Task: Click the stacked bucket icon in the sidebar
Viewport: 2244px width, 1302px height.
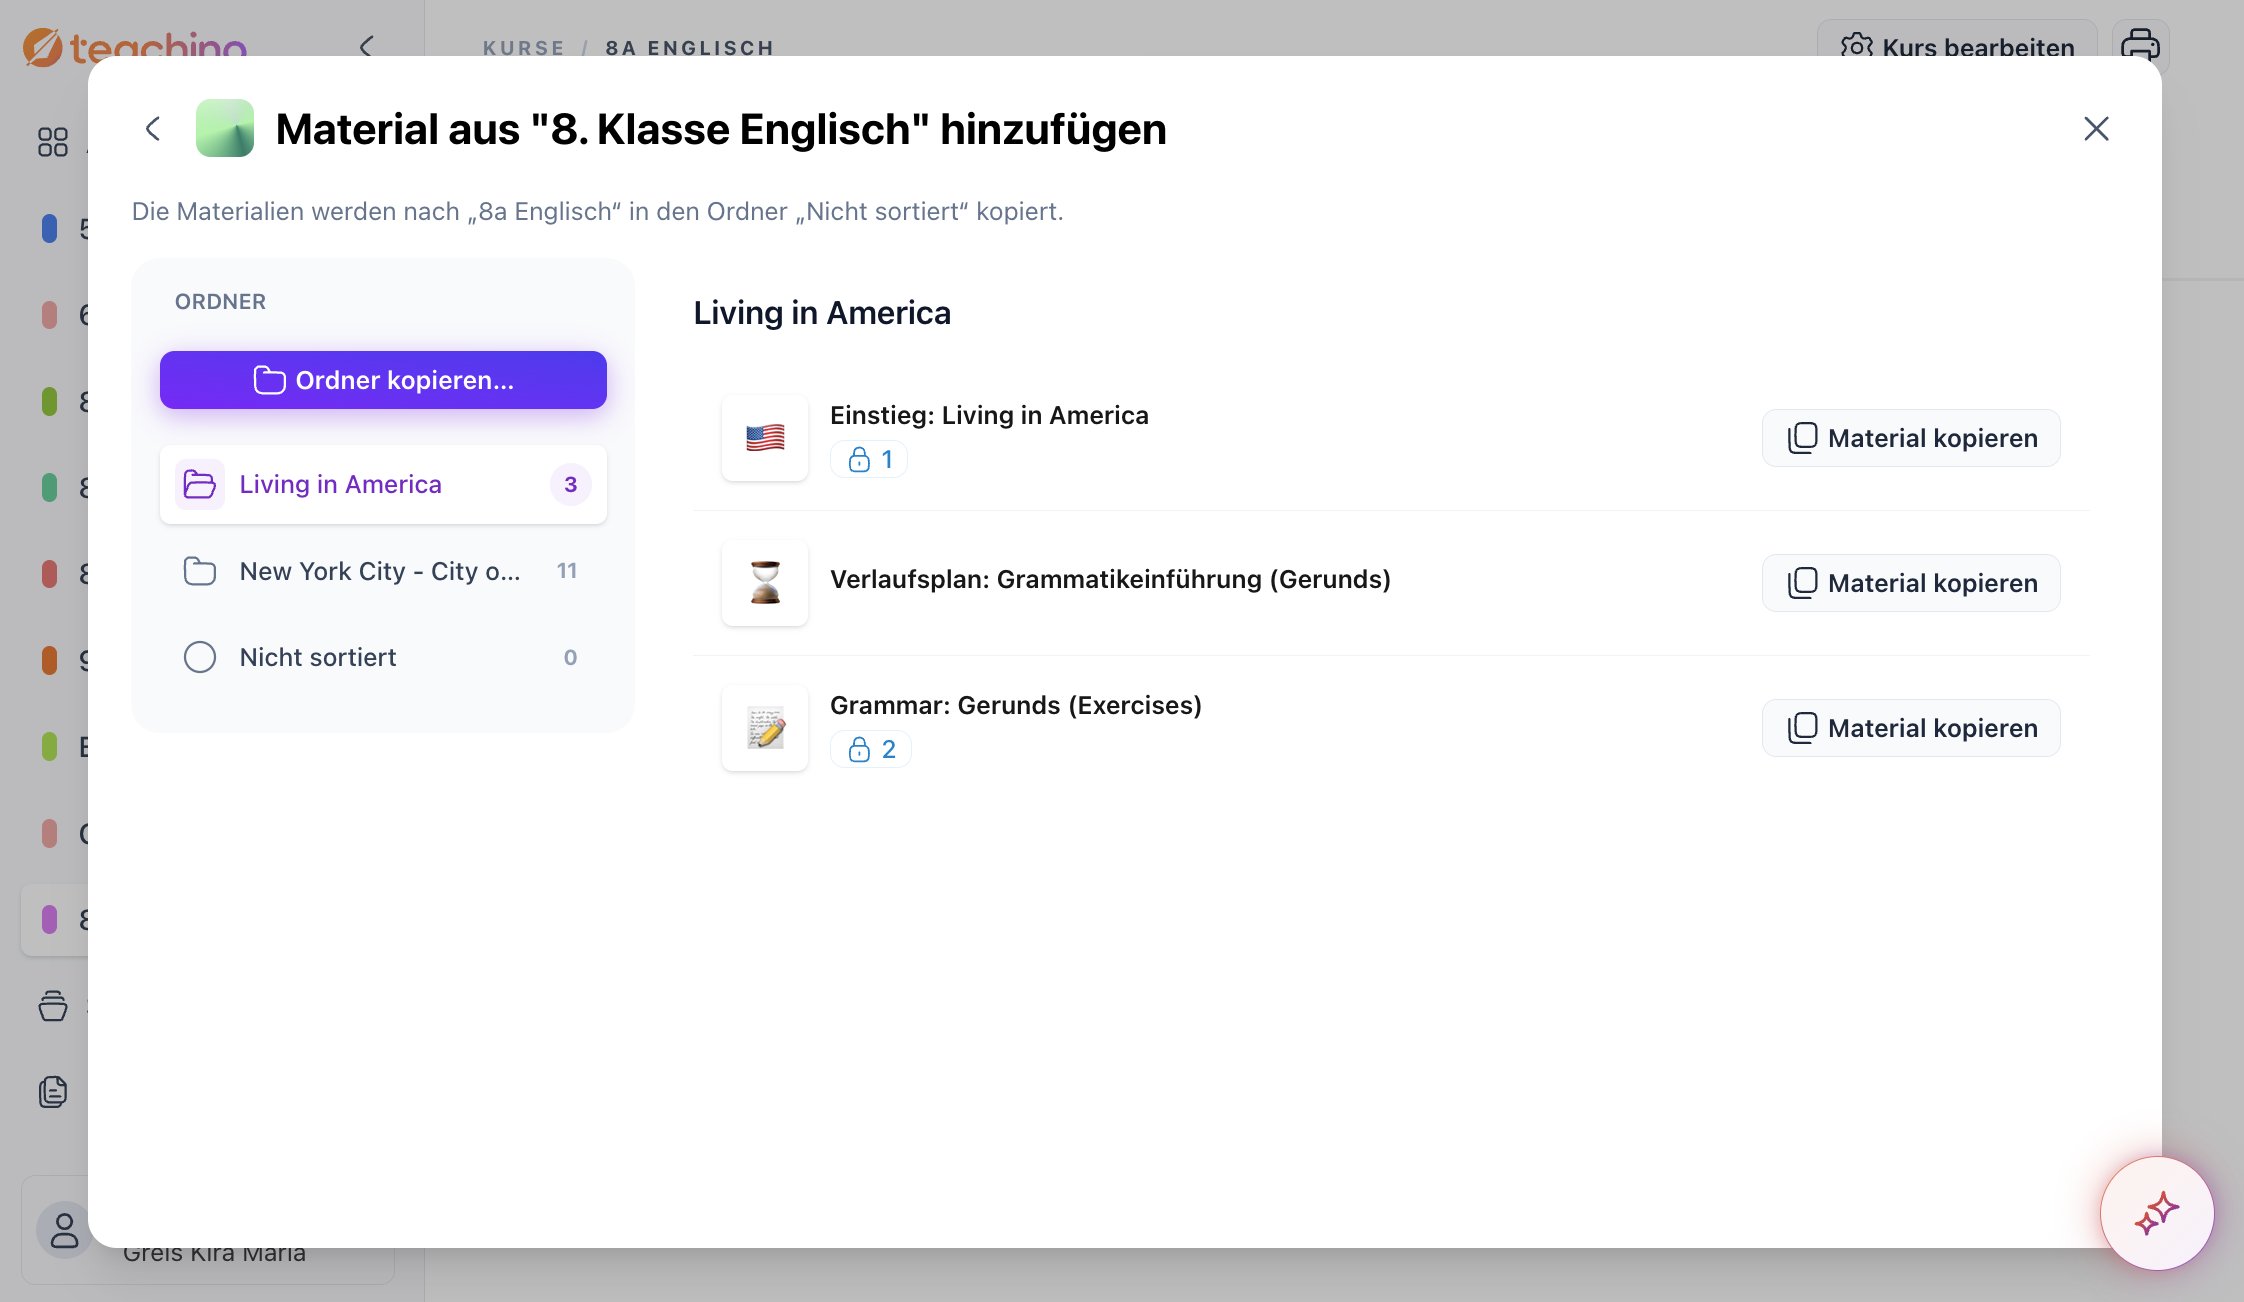Action: 53,1005
